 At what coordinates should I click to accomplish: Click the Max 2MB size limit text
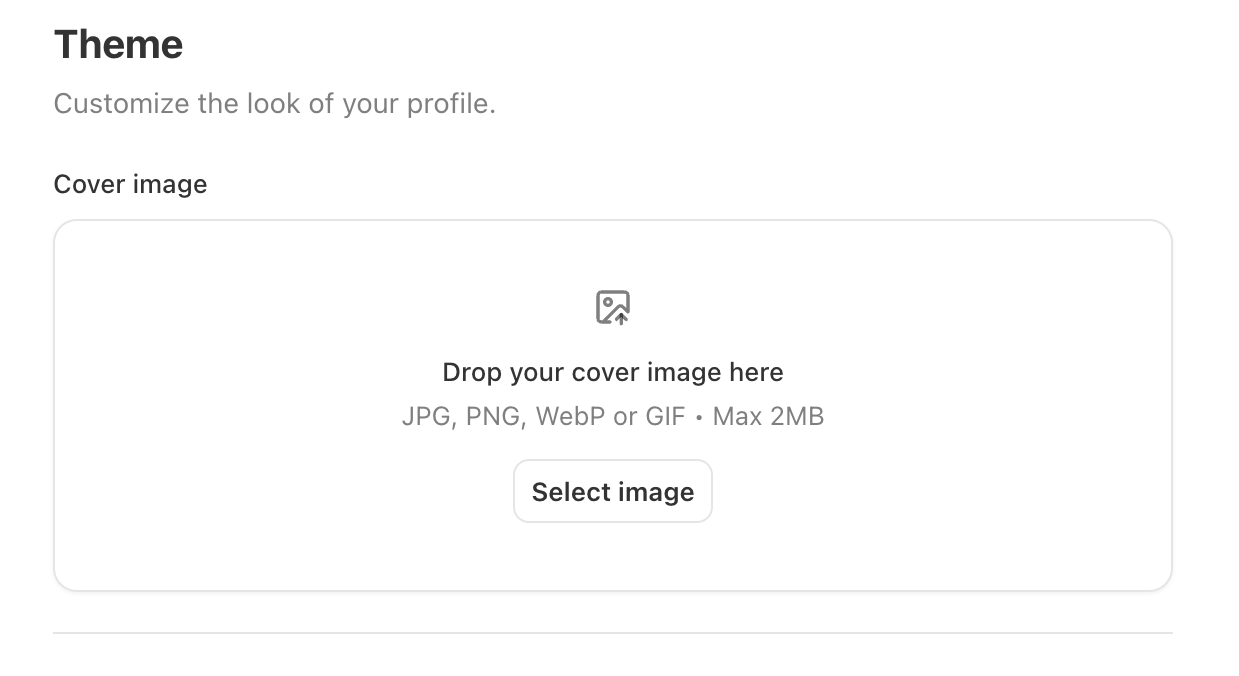click(x=768, y=416)
